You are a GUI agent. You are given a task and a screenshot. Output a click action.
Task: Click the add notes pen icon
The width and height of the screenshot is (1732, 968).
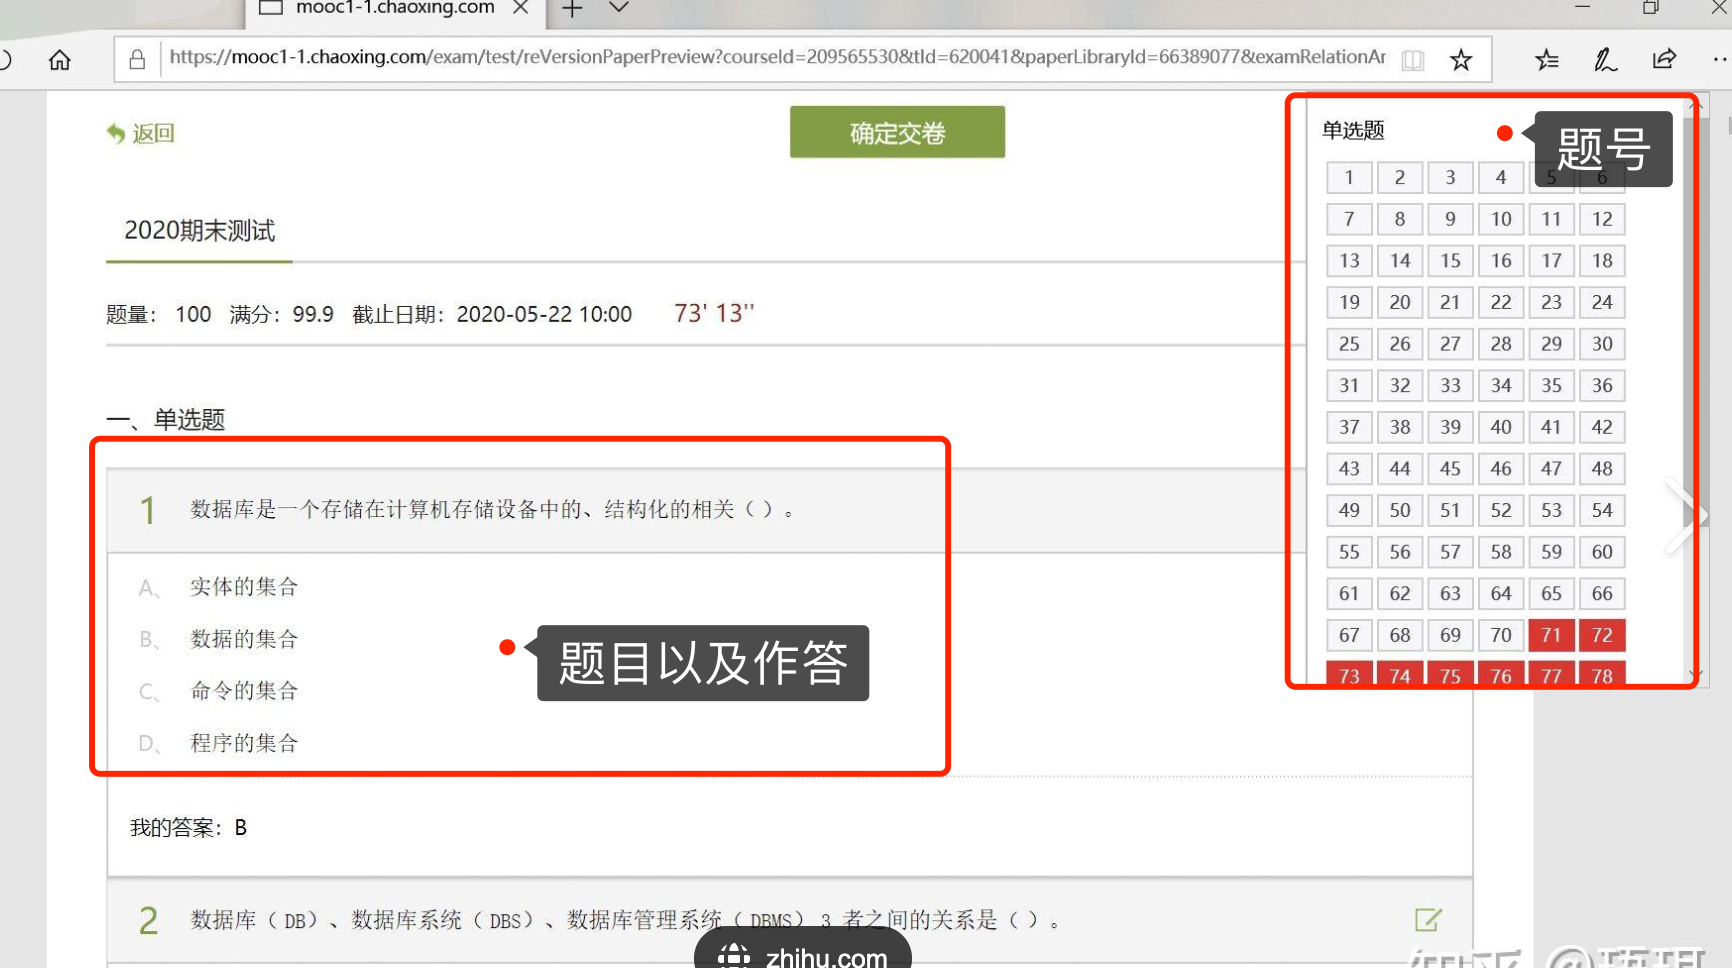tap(1604, 60)
